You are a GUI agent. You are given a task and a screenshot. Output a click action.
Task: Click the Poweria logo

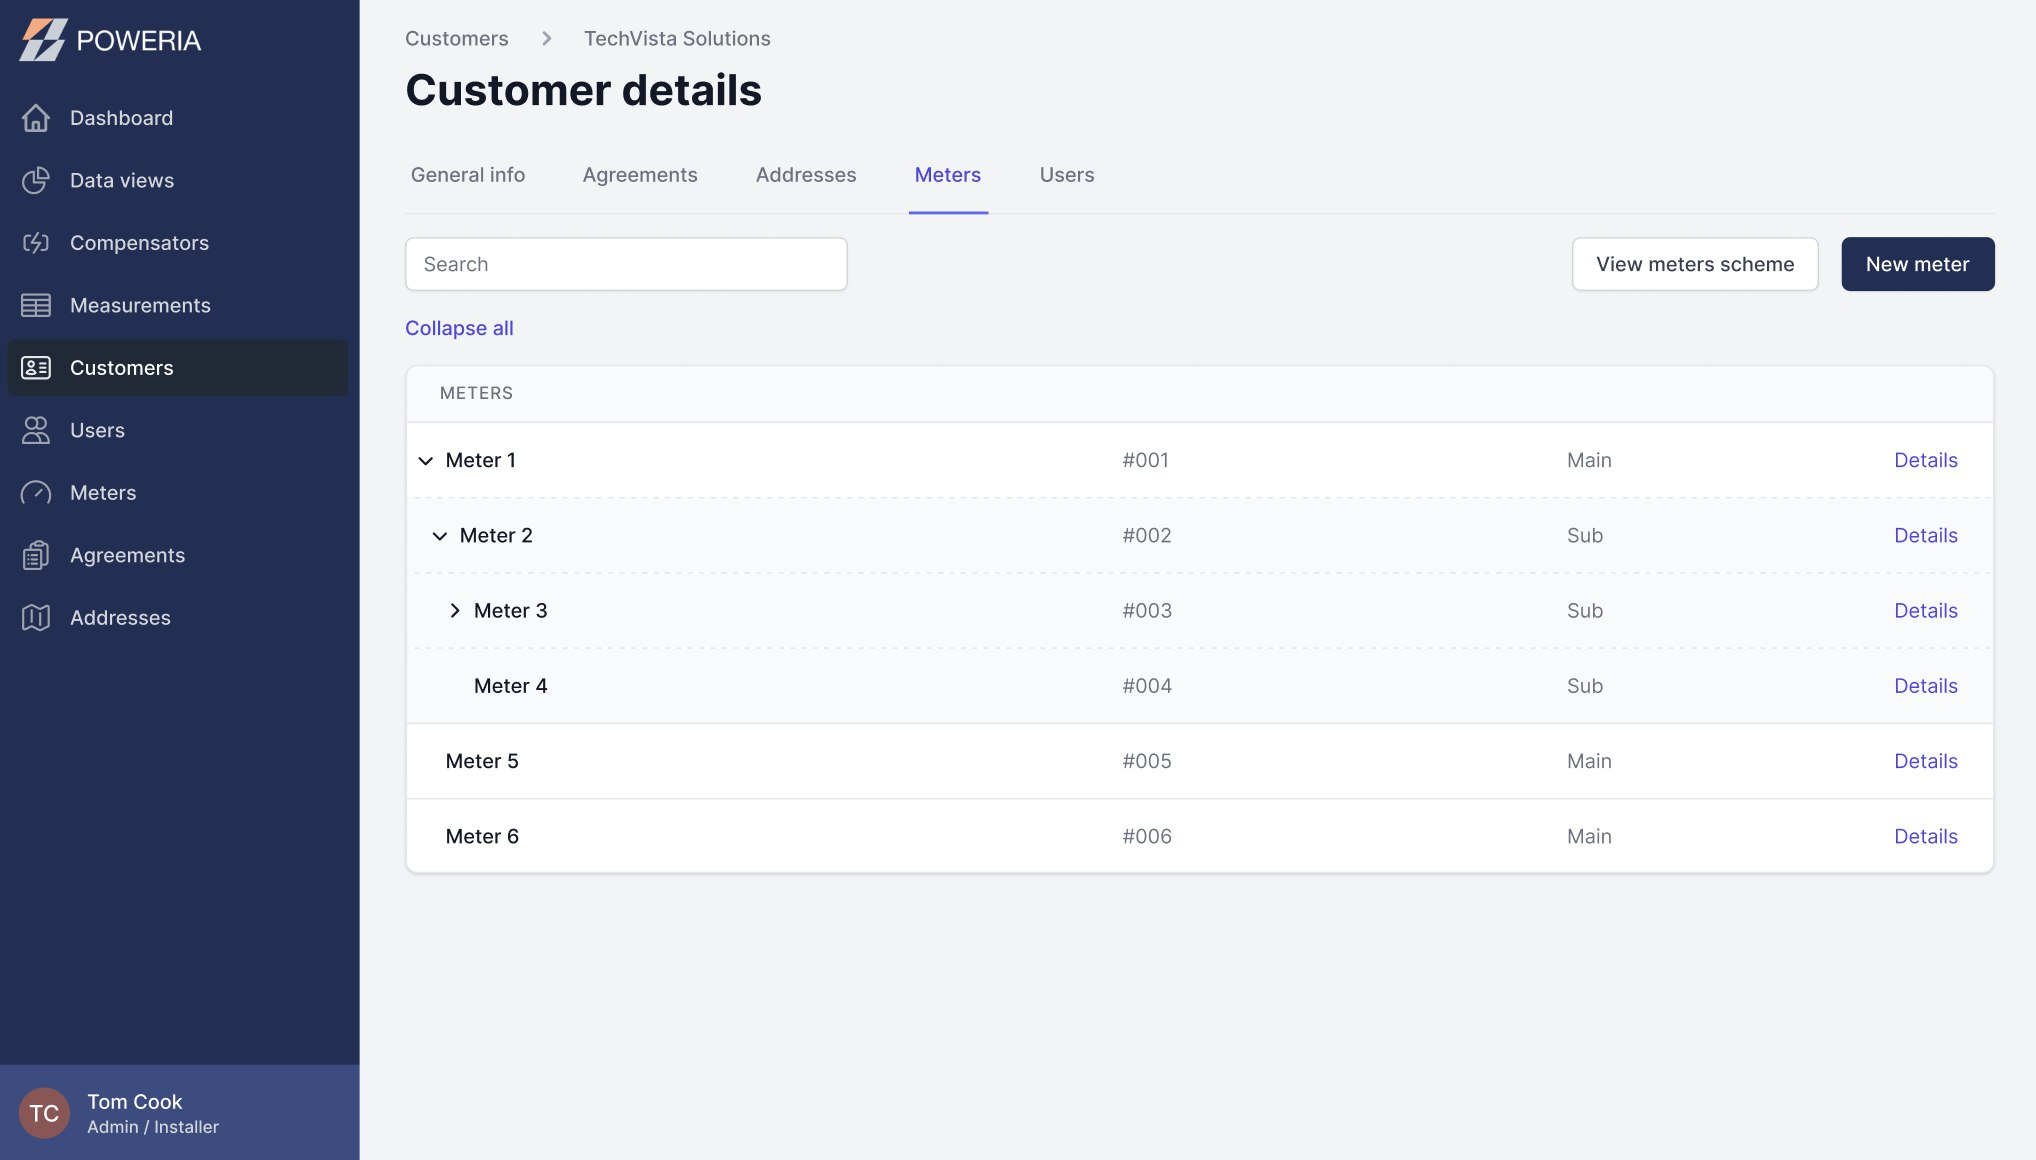110,40
